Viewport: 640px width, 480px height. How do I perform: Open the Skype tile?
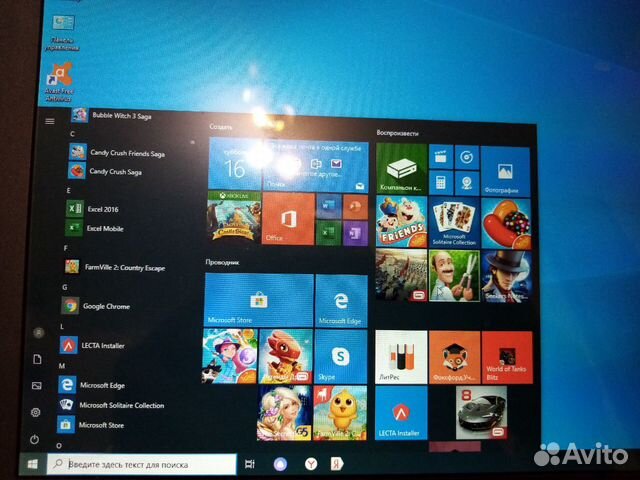(x=341, y=357)
